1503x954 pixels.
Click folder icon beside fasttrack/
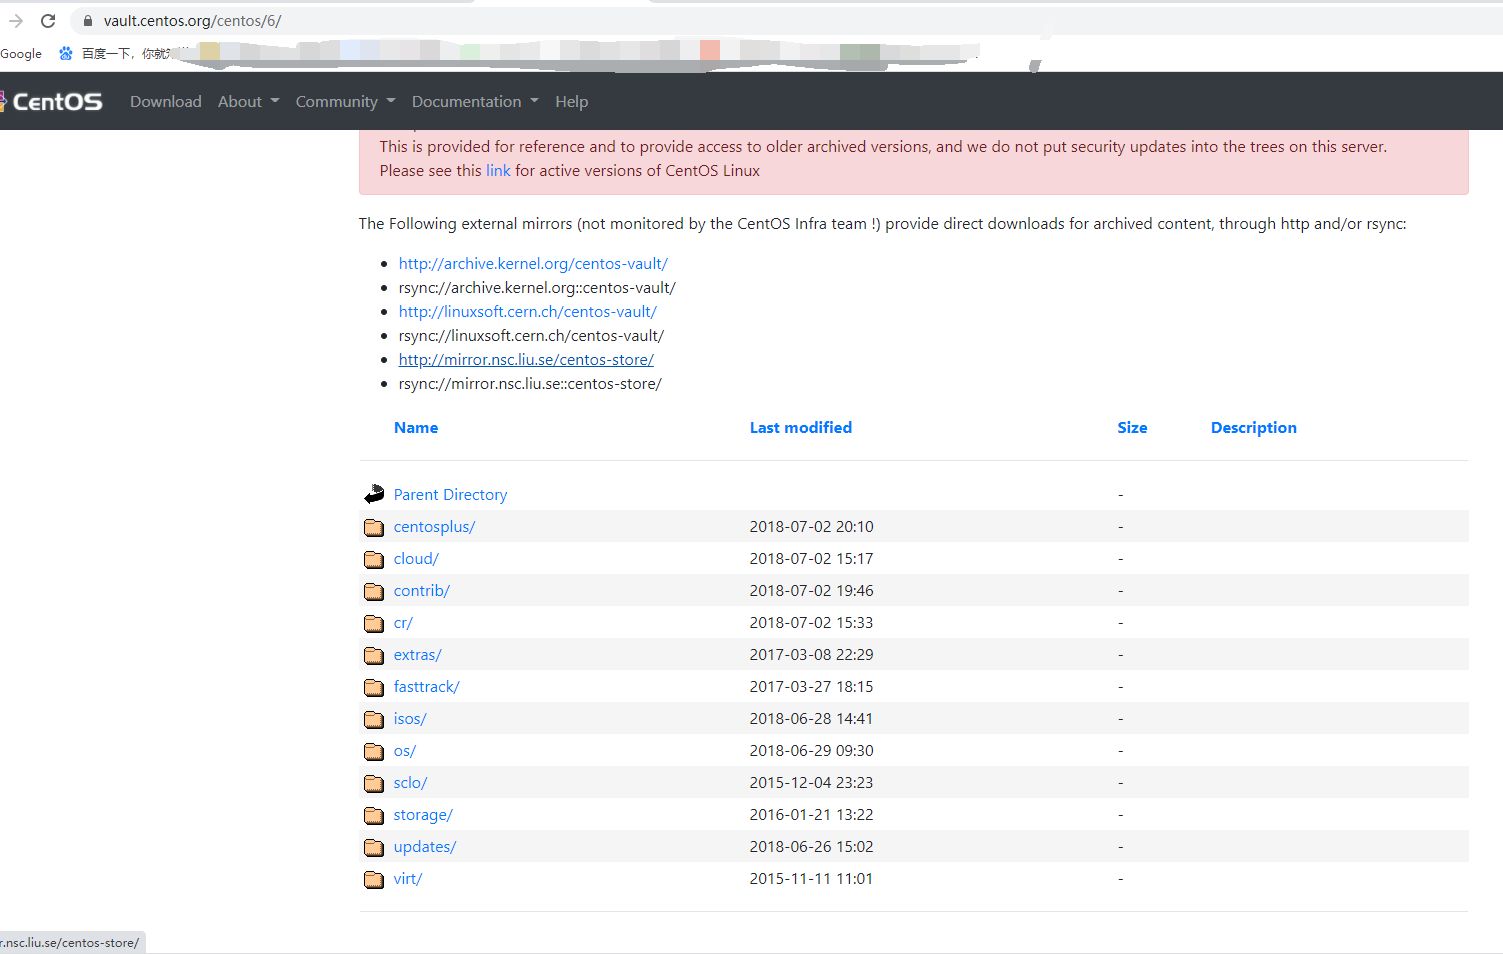click(x=374, y=687)
